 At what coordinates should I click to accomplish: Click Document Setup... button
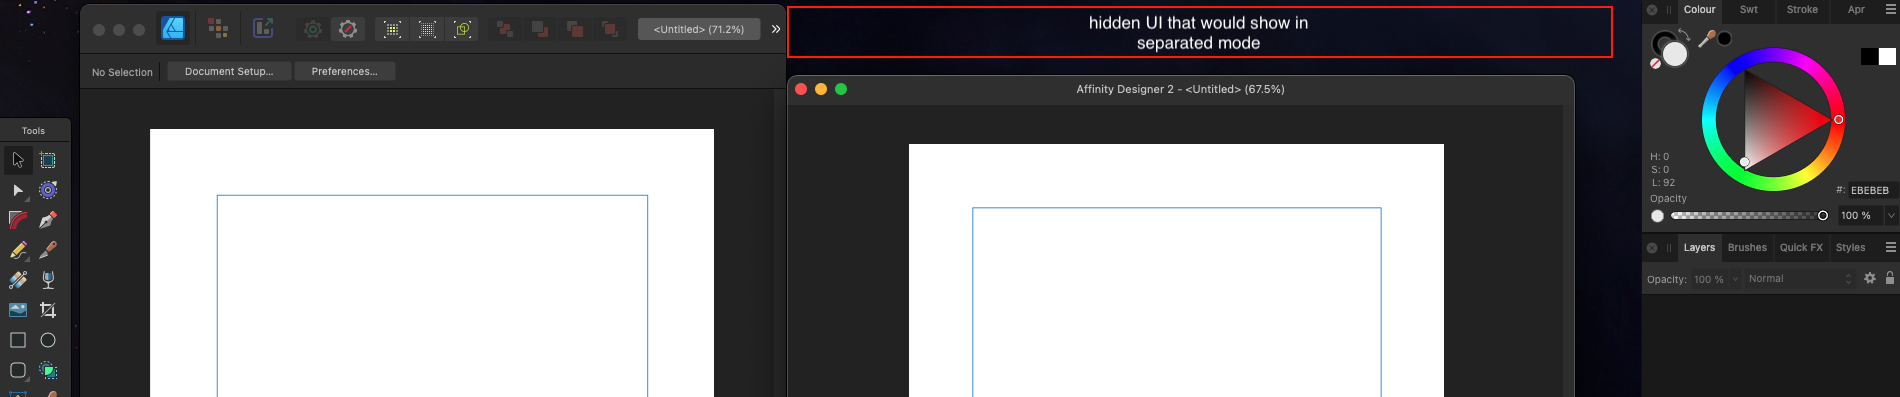point(229,71)
